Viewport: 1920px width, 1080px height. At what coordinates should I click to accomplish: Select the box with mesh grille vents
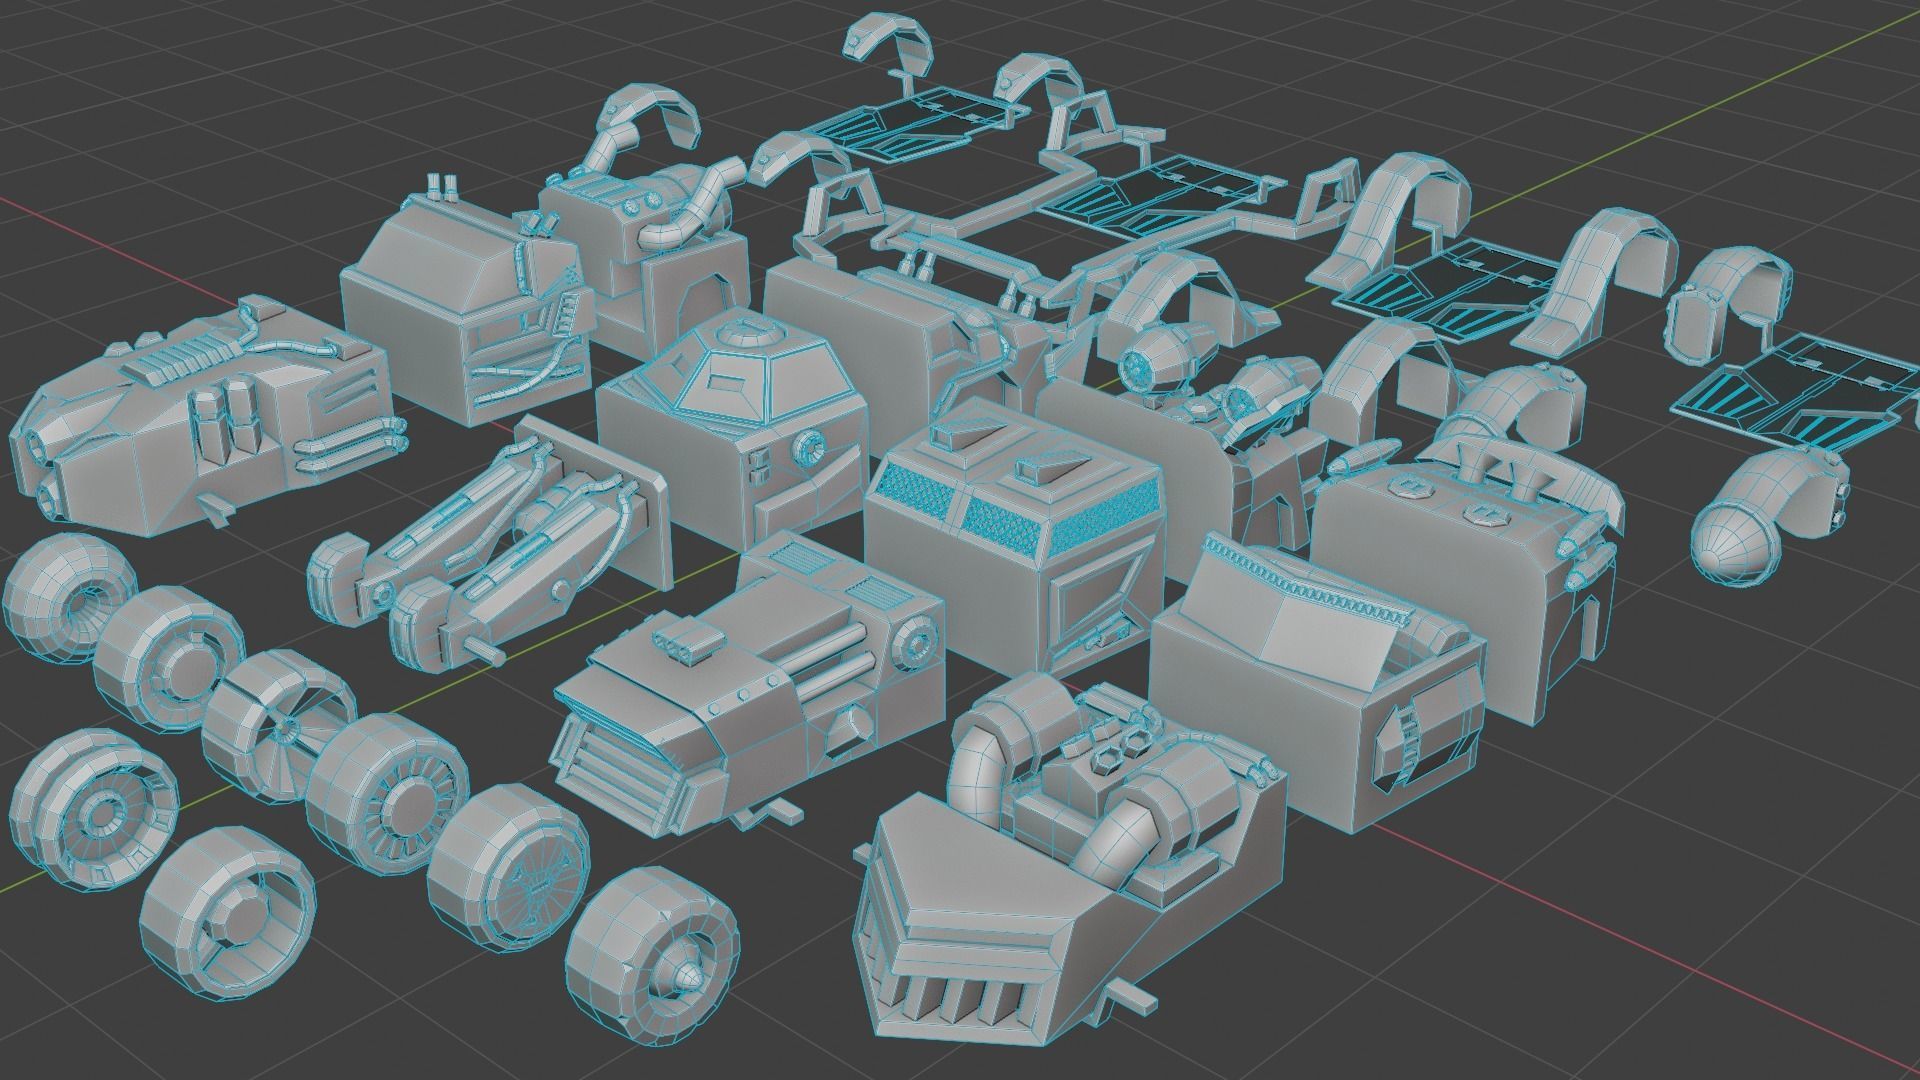pyautogui.click(x=1010, y=520)
